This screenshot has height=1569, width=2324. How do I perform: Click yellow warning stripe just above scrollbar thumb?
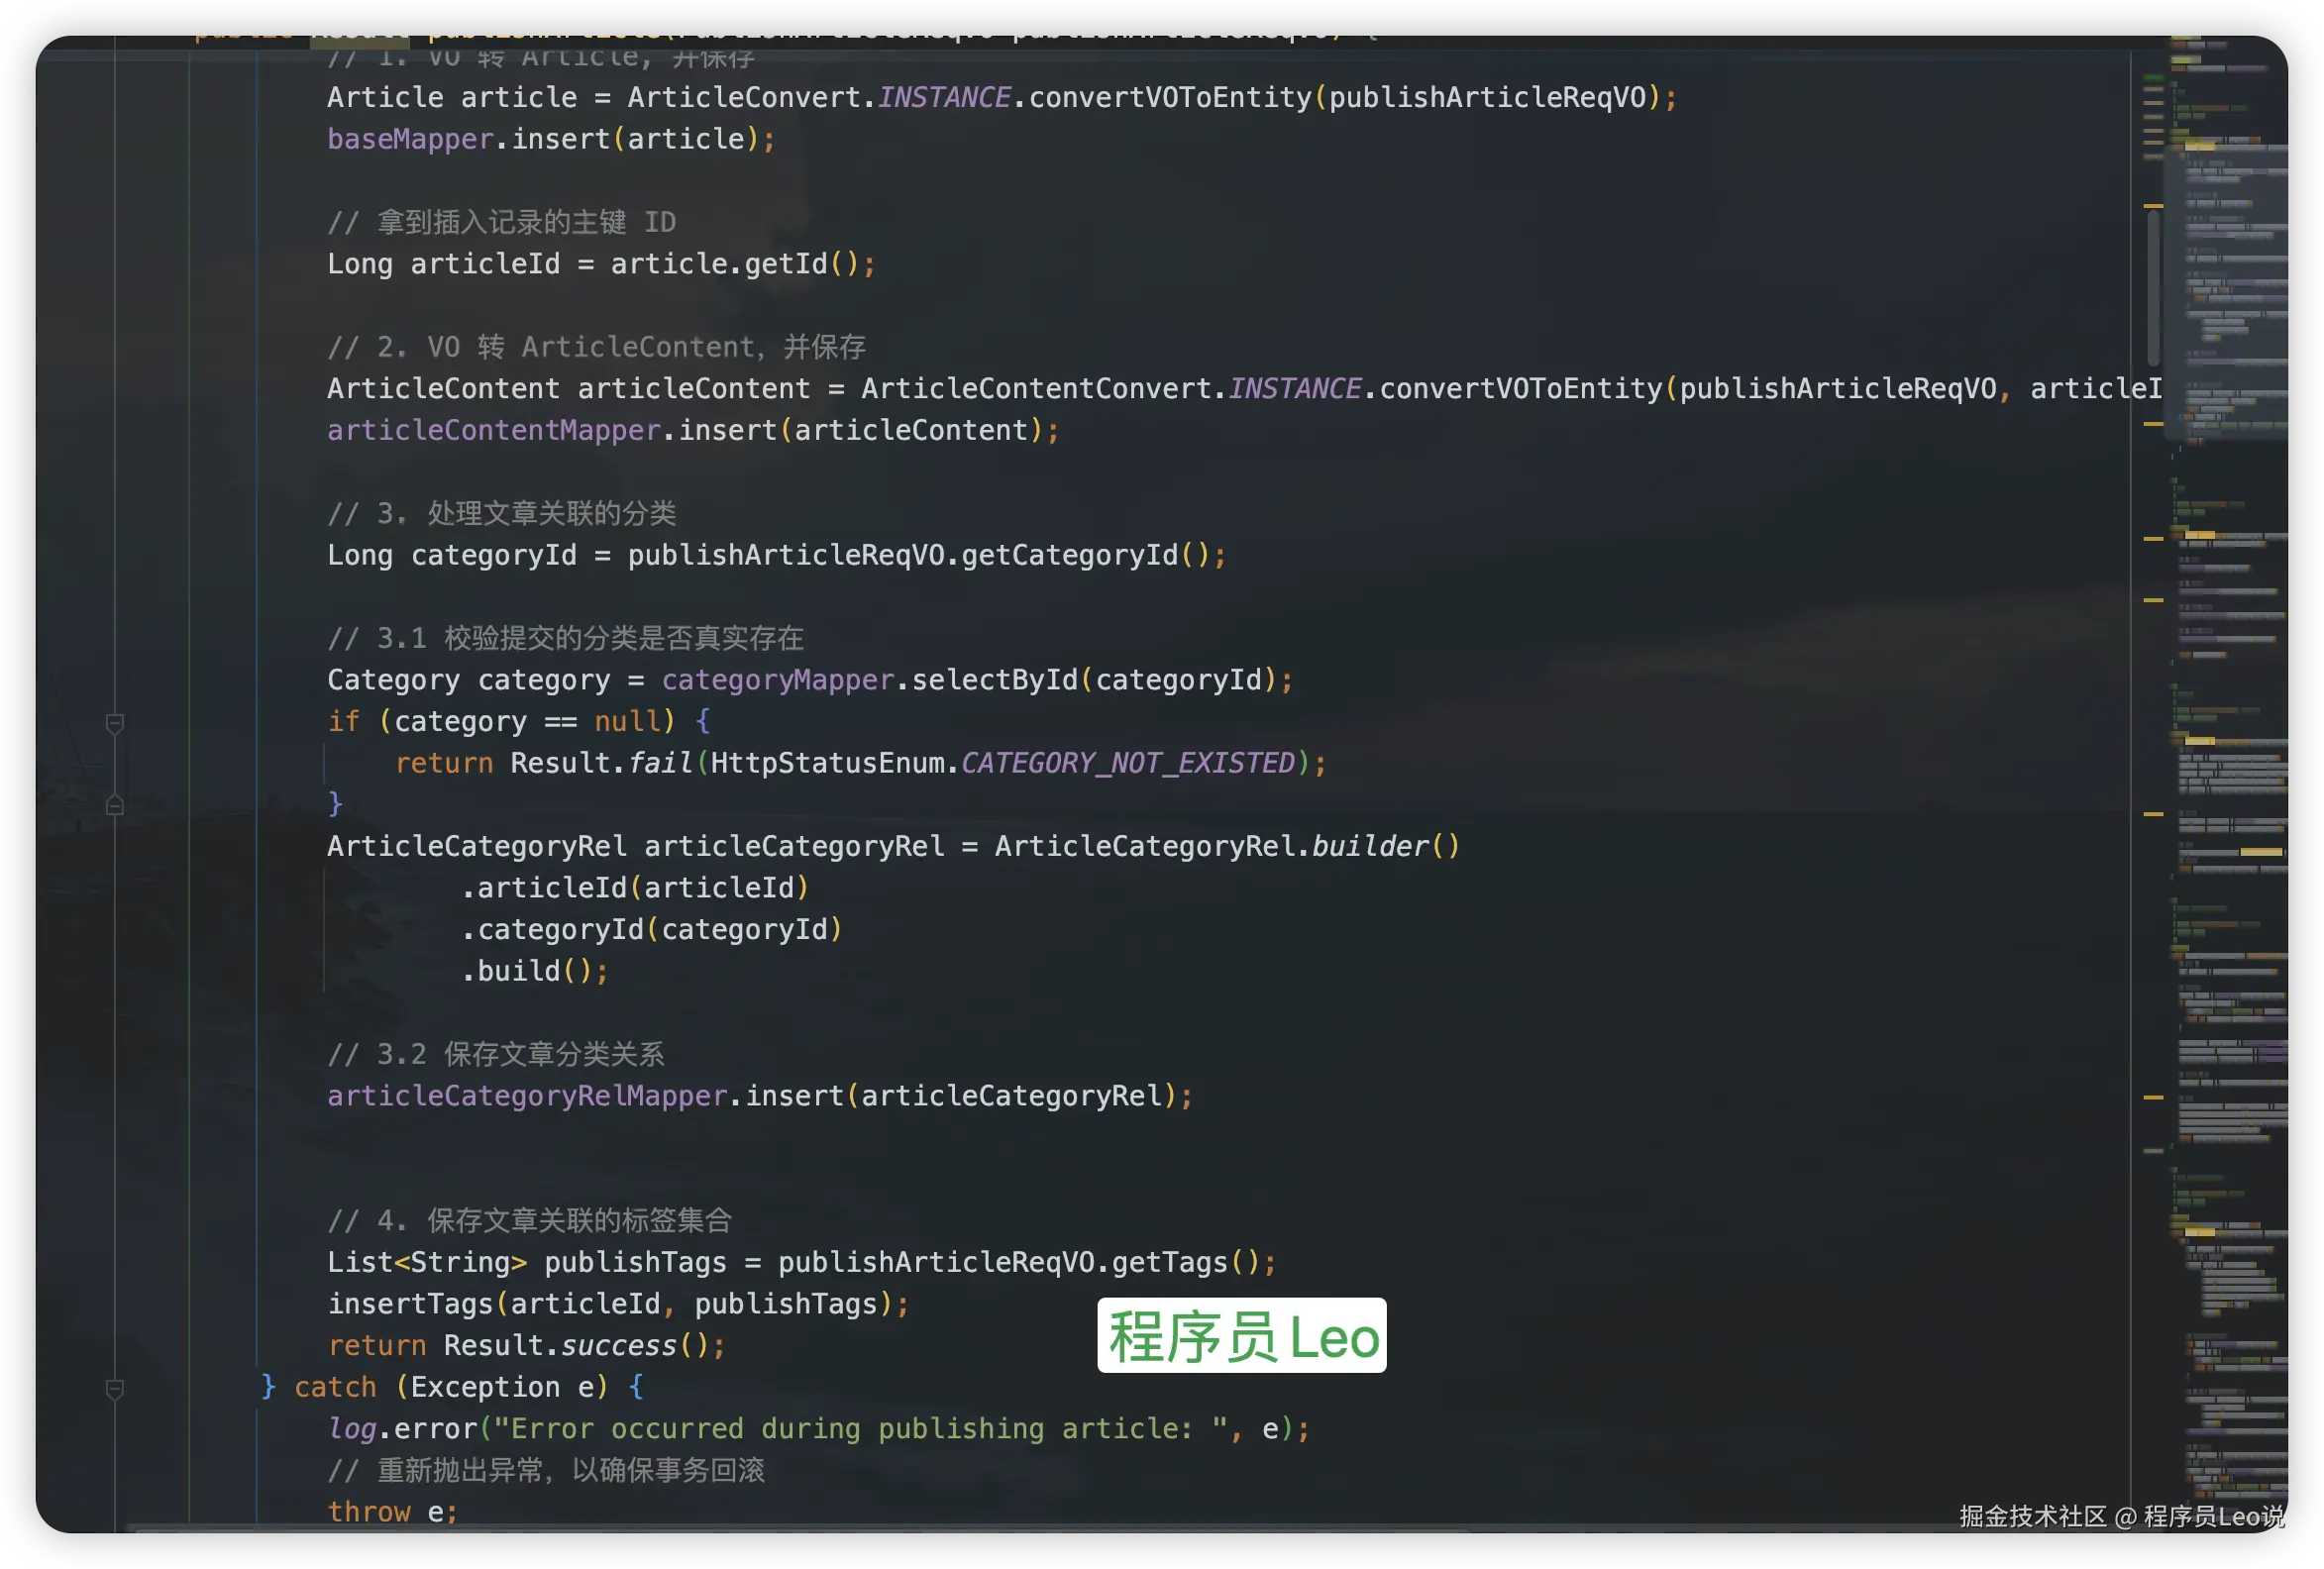click(x=2153, y=206)
